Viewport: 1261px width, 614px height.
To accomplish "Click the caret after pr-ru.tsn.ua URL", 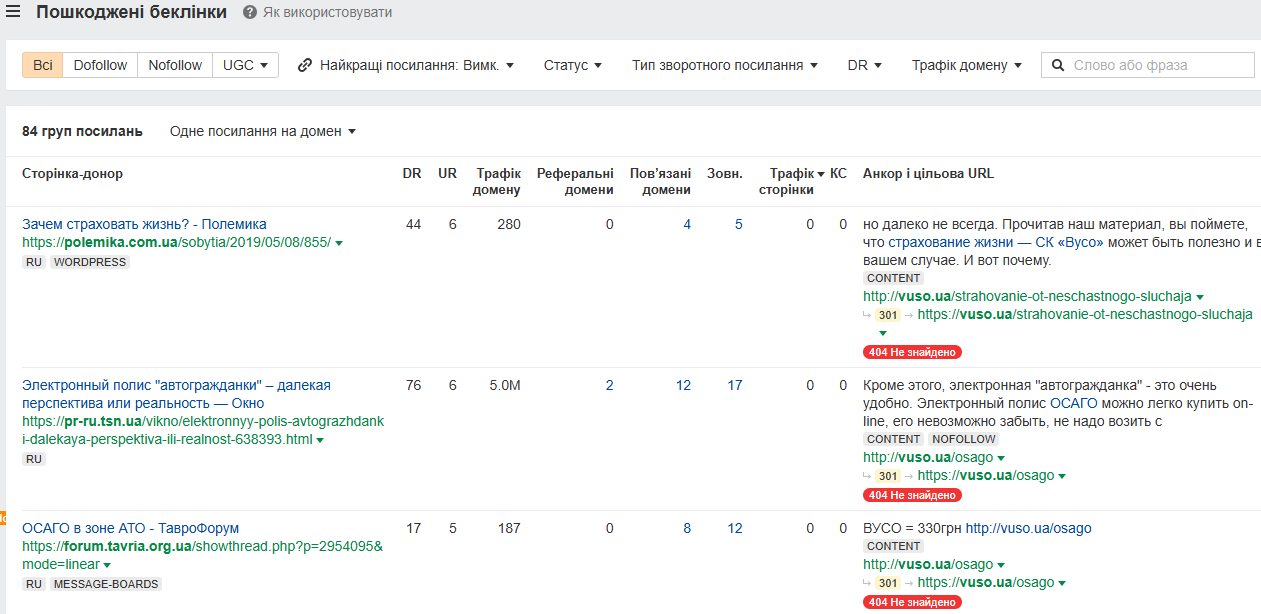I will point(320,440).
